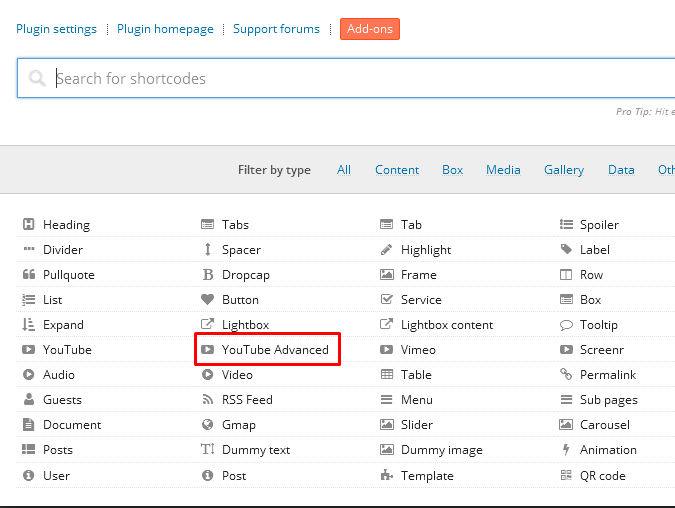Pick the Audio shortcode icon
Screen dimensions: 675x508
[29, 375]
